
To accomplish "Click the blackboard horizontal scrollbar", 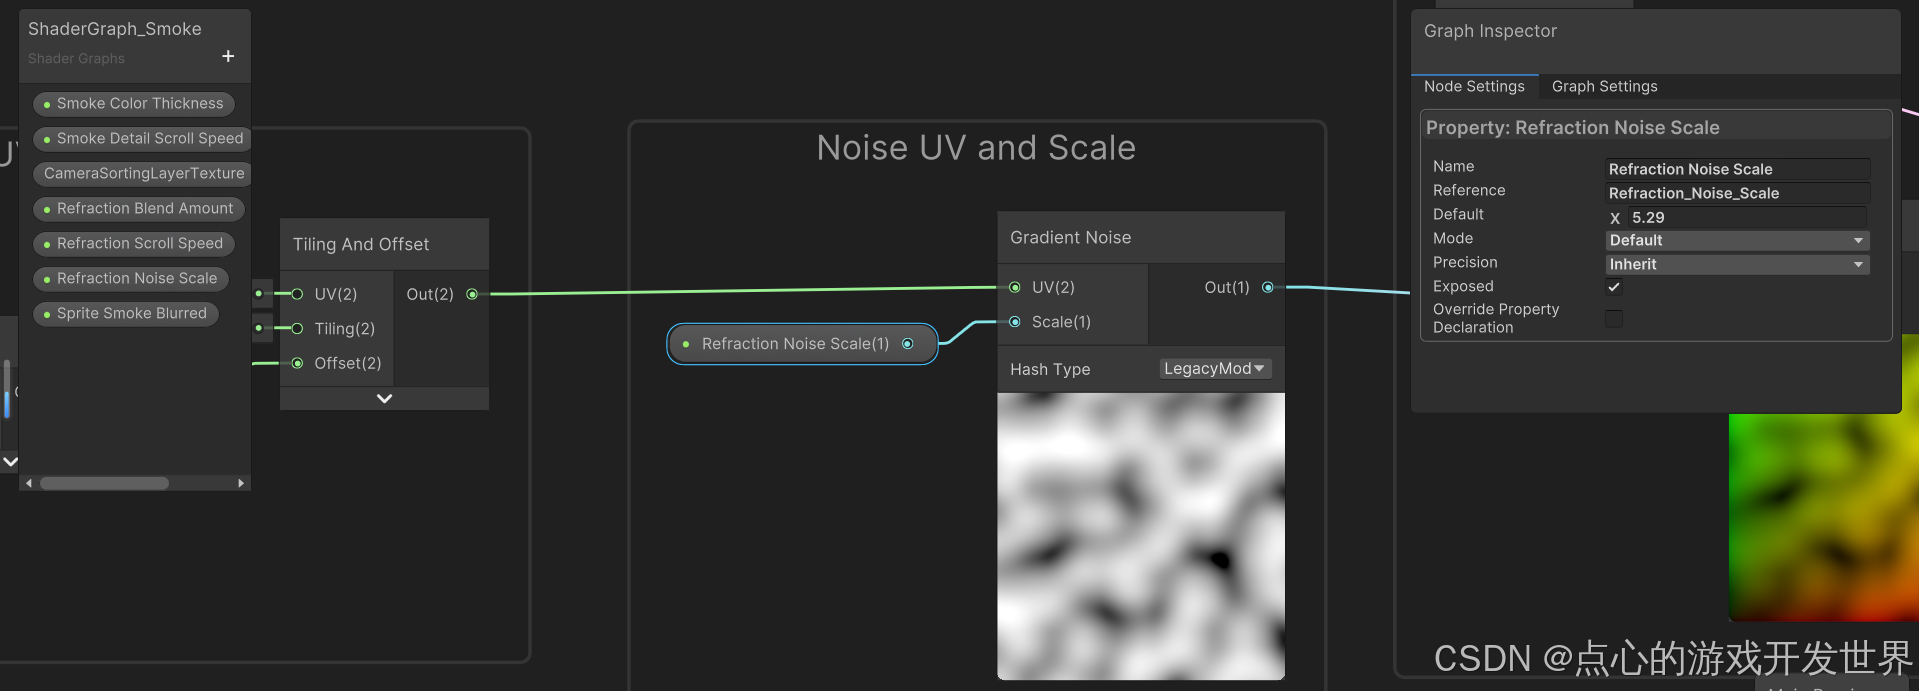I will click(105, 483).
